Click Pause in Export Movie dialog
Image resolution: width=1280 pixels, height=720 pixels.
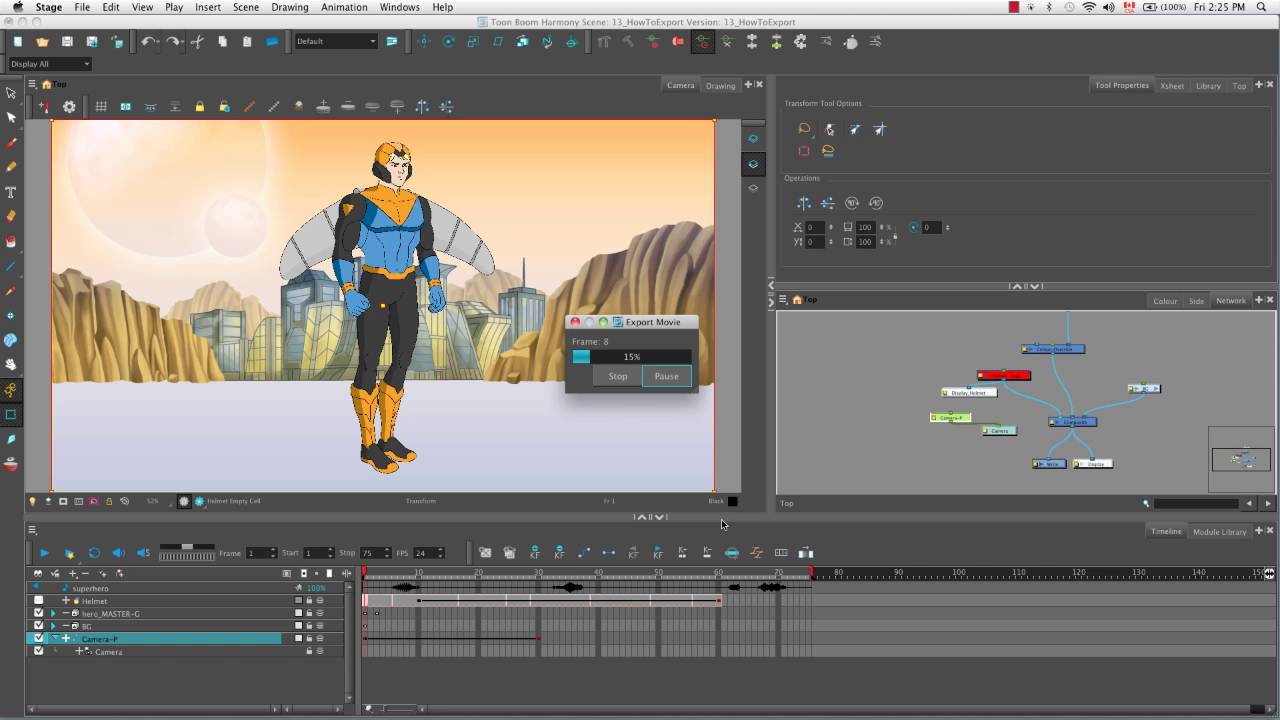[x=666, y=376]
